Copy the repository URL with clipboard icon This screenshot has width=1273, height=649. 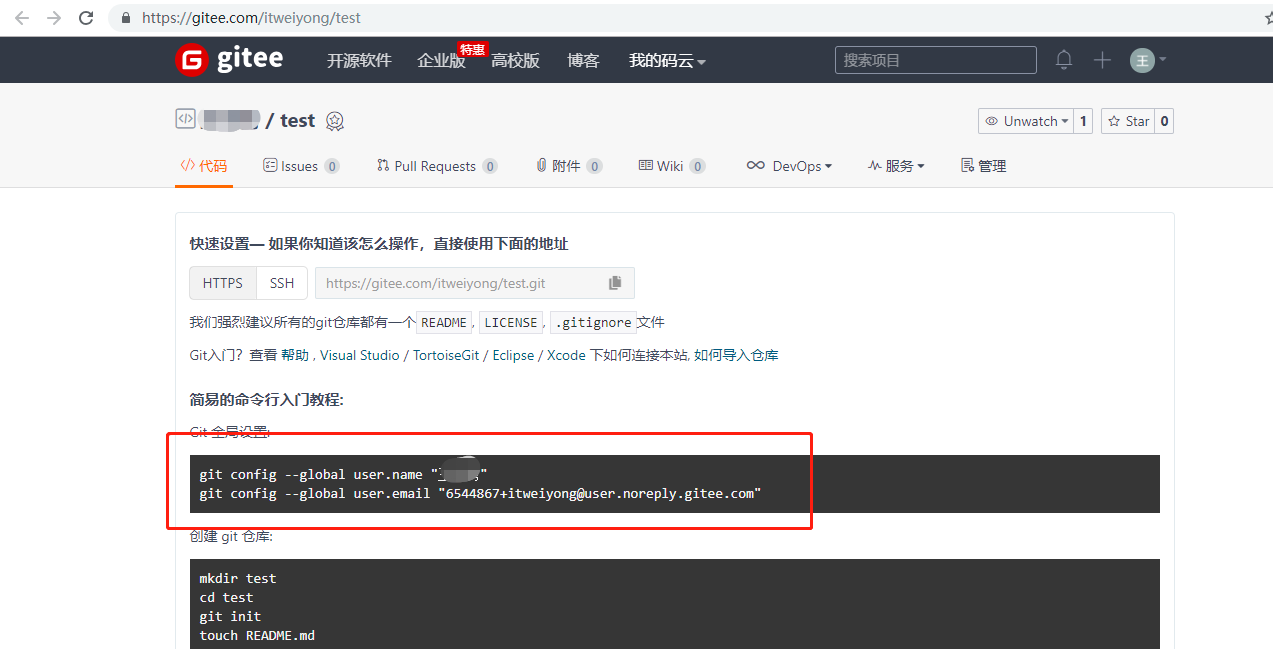615,283
